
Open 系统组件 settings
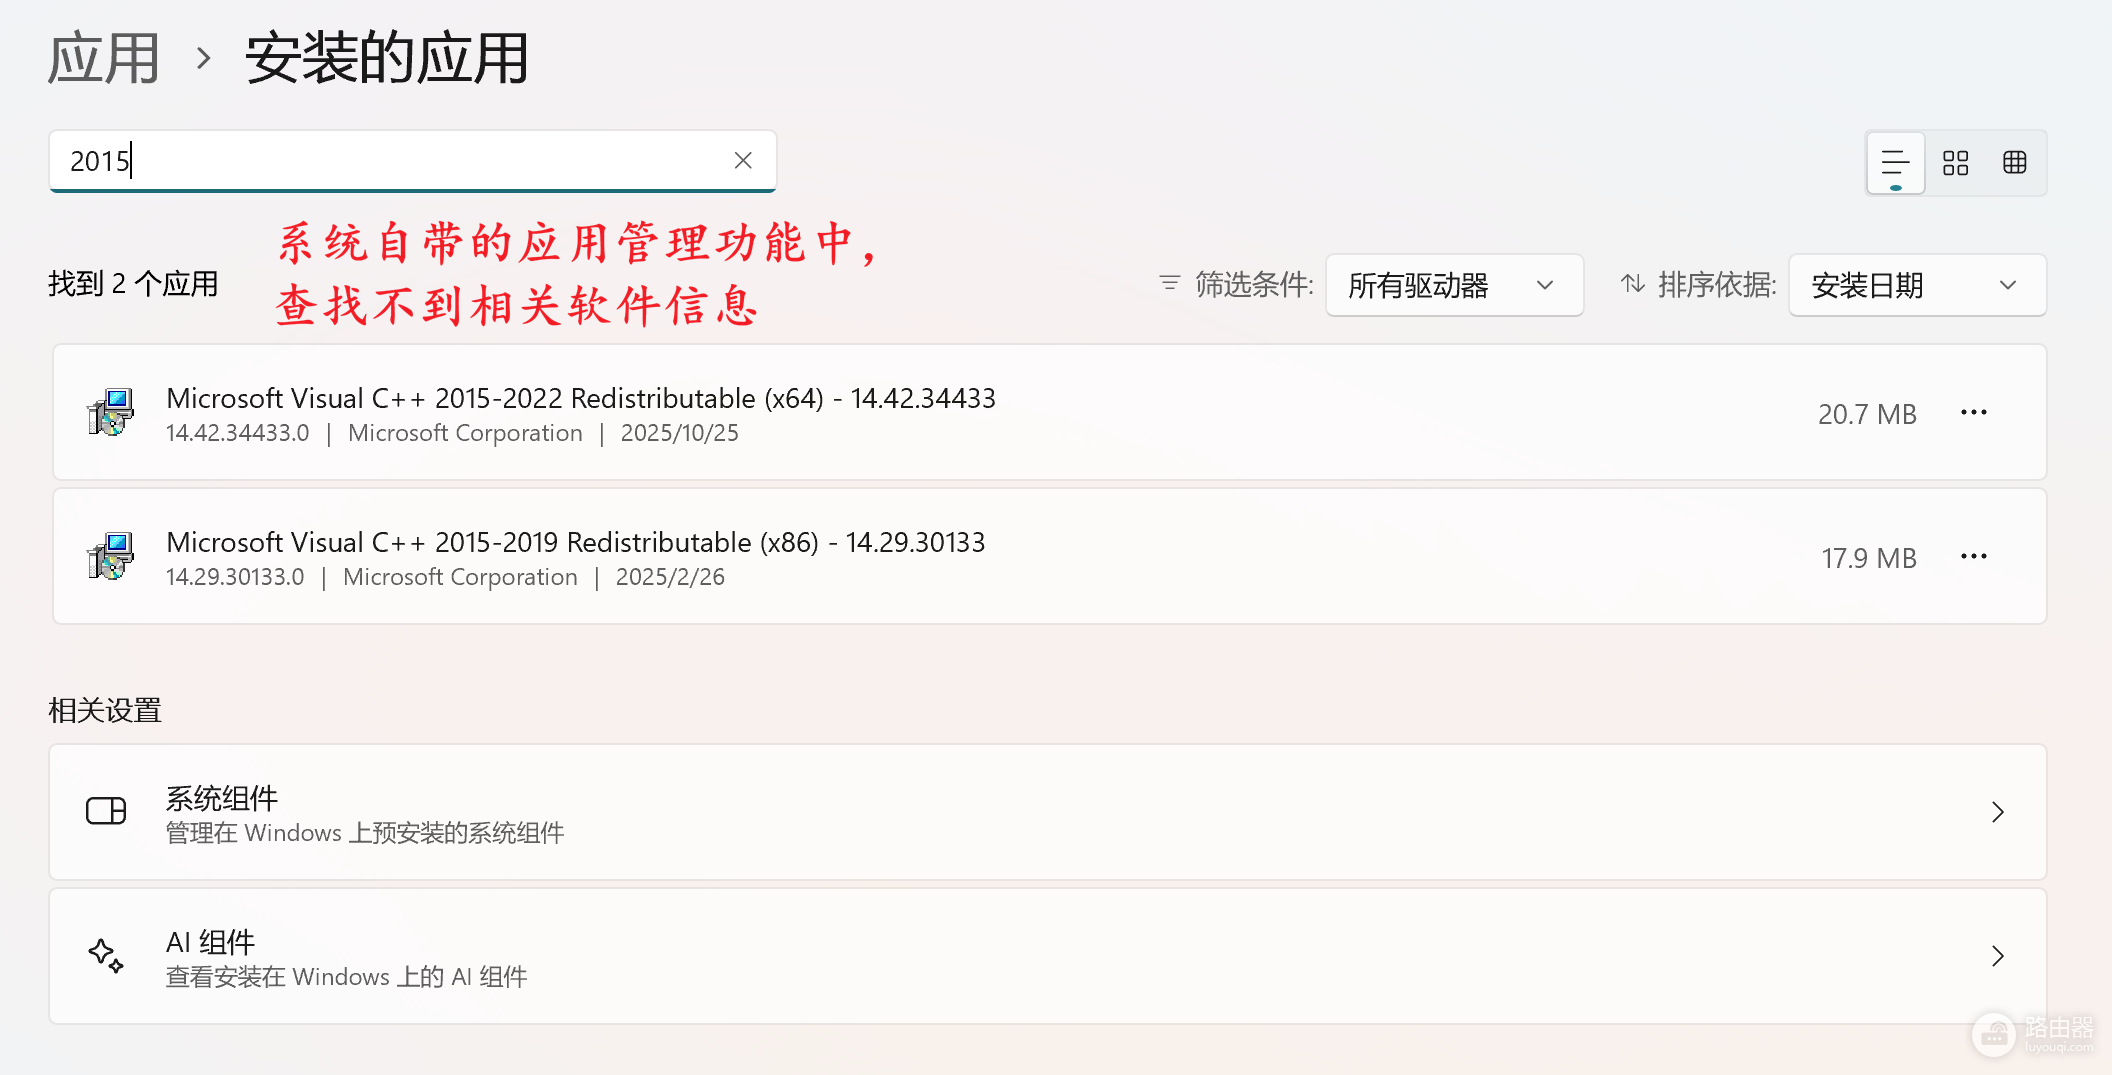(1047, 812)
